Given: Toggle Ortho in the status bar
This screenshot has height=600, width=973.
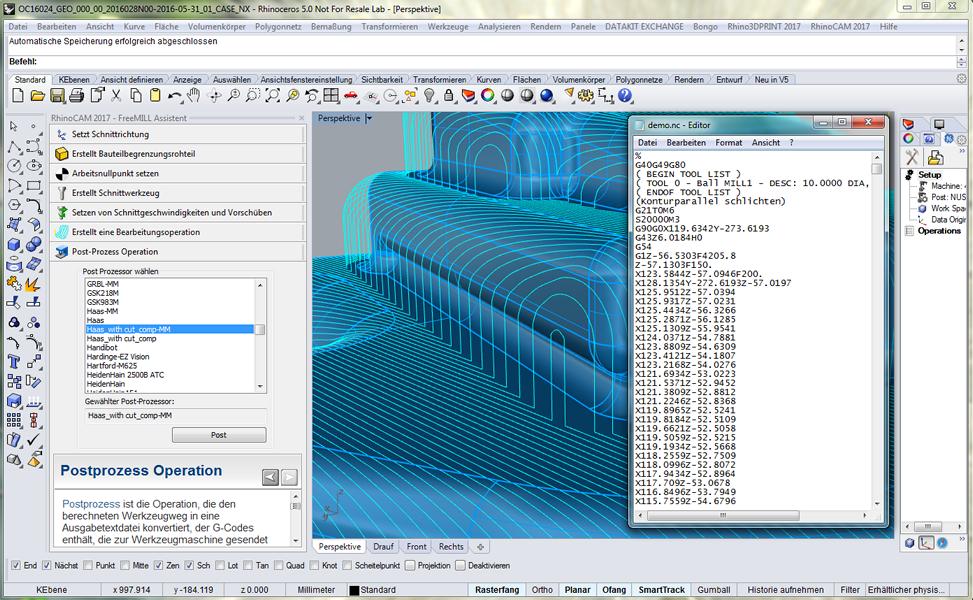Looking at the screenshot, I should (x=542, y=589).
